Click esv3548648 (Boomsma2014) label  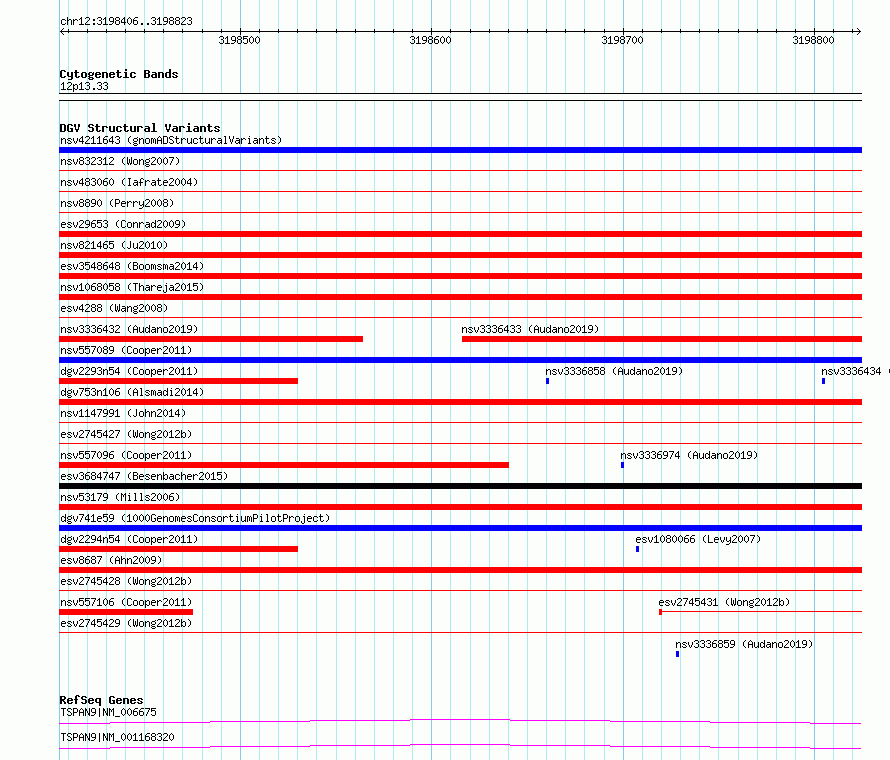coord(132,266)
